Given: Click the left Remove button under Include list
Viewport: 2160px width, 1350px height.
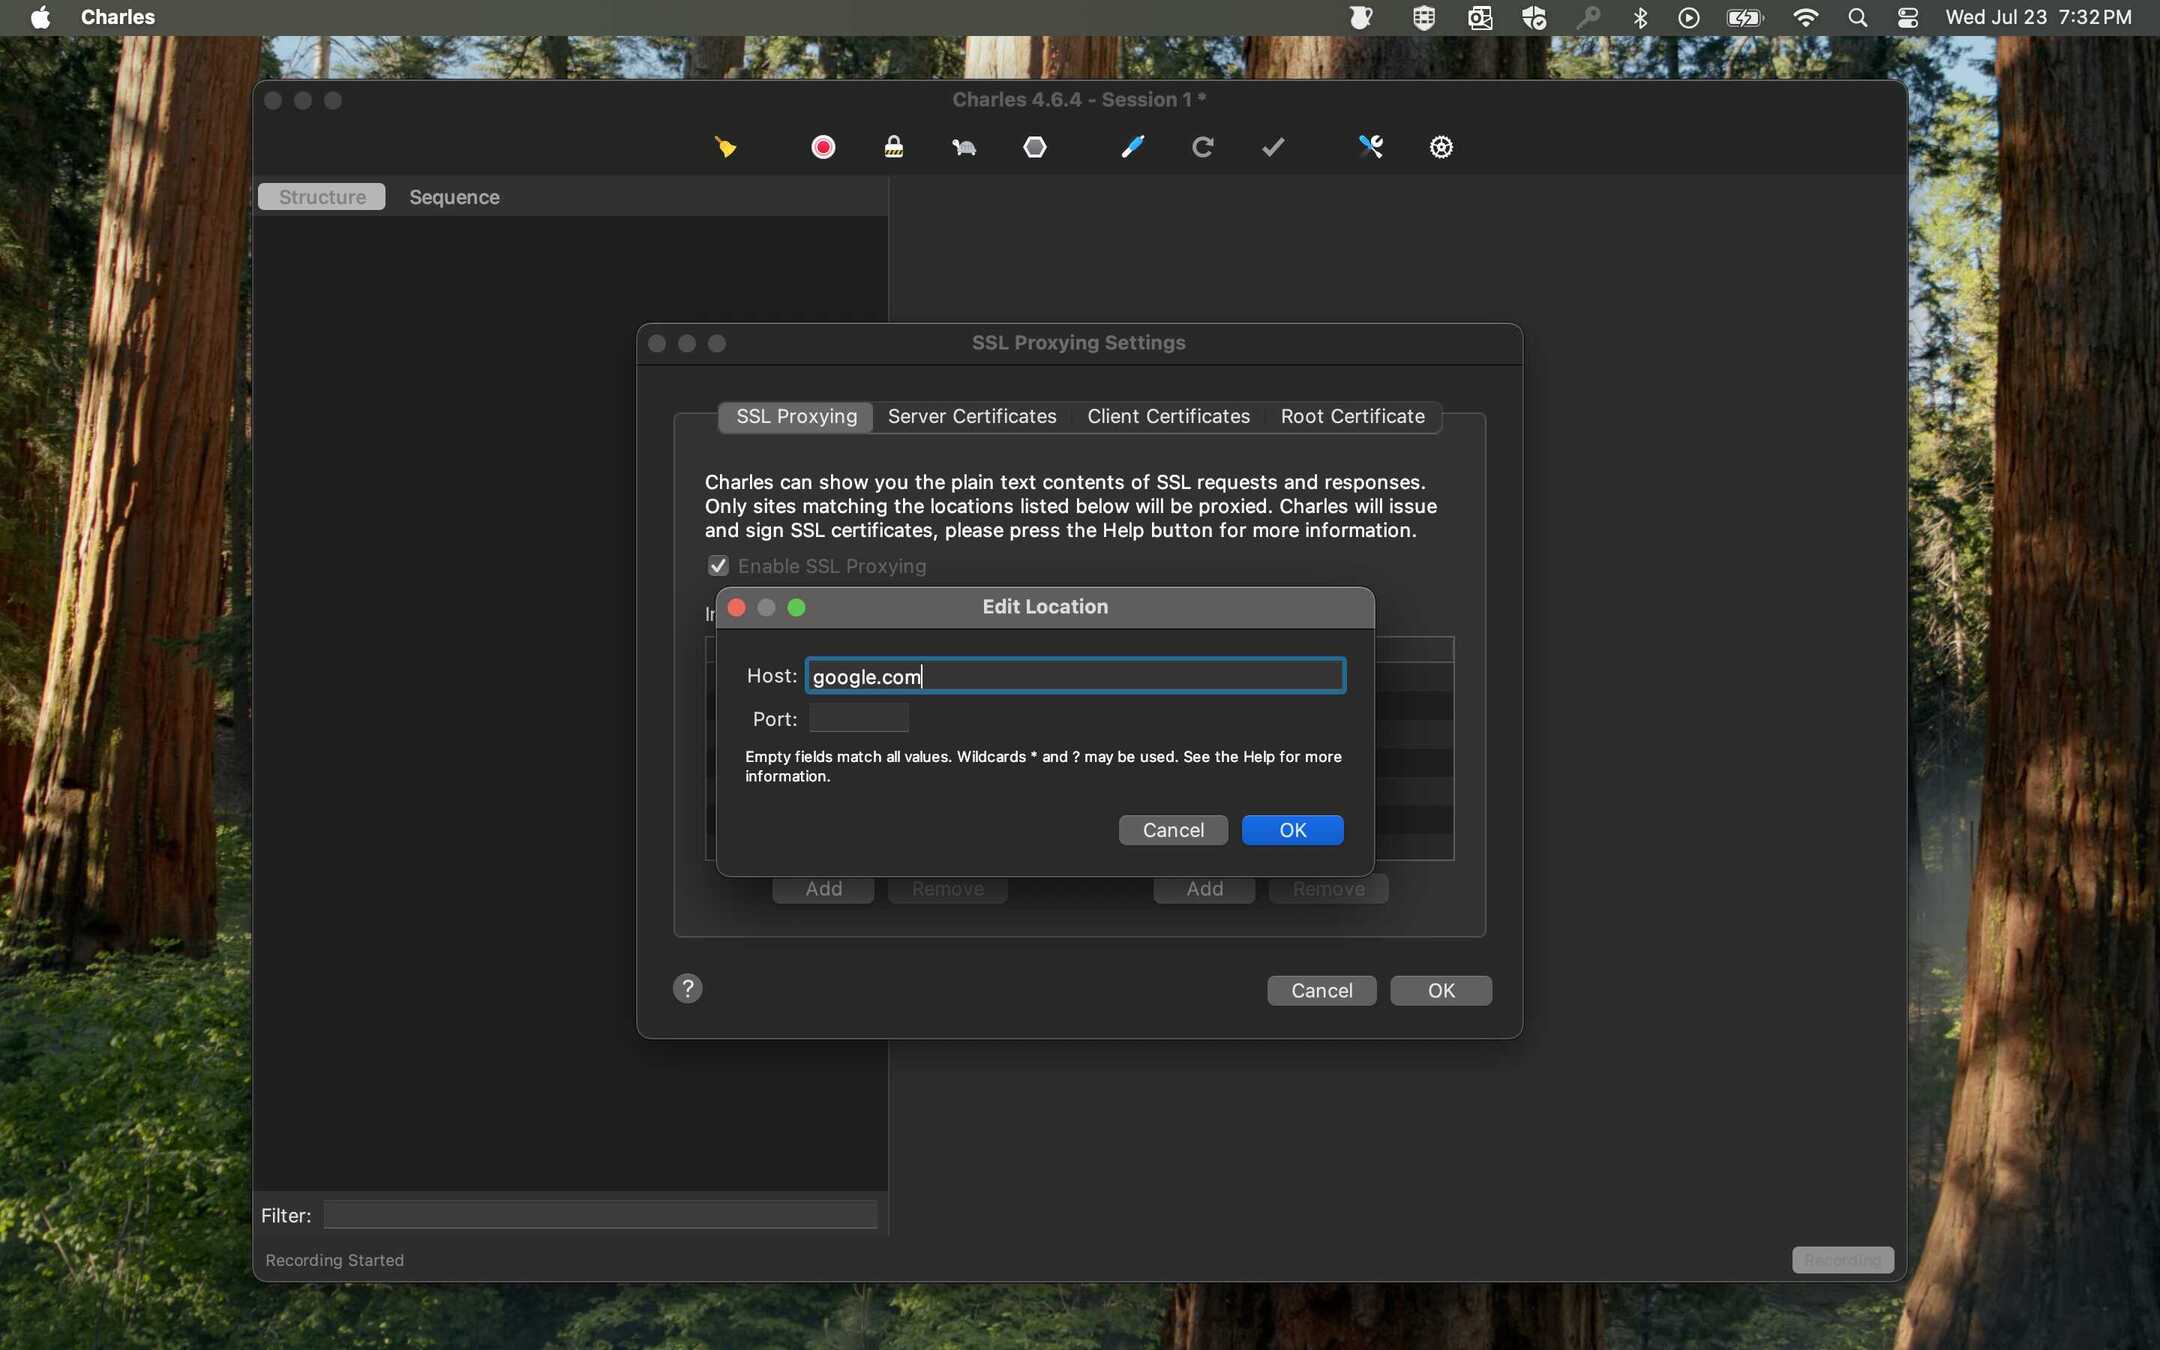Looking at the screenshot, I should [x=947, y=889].
